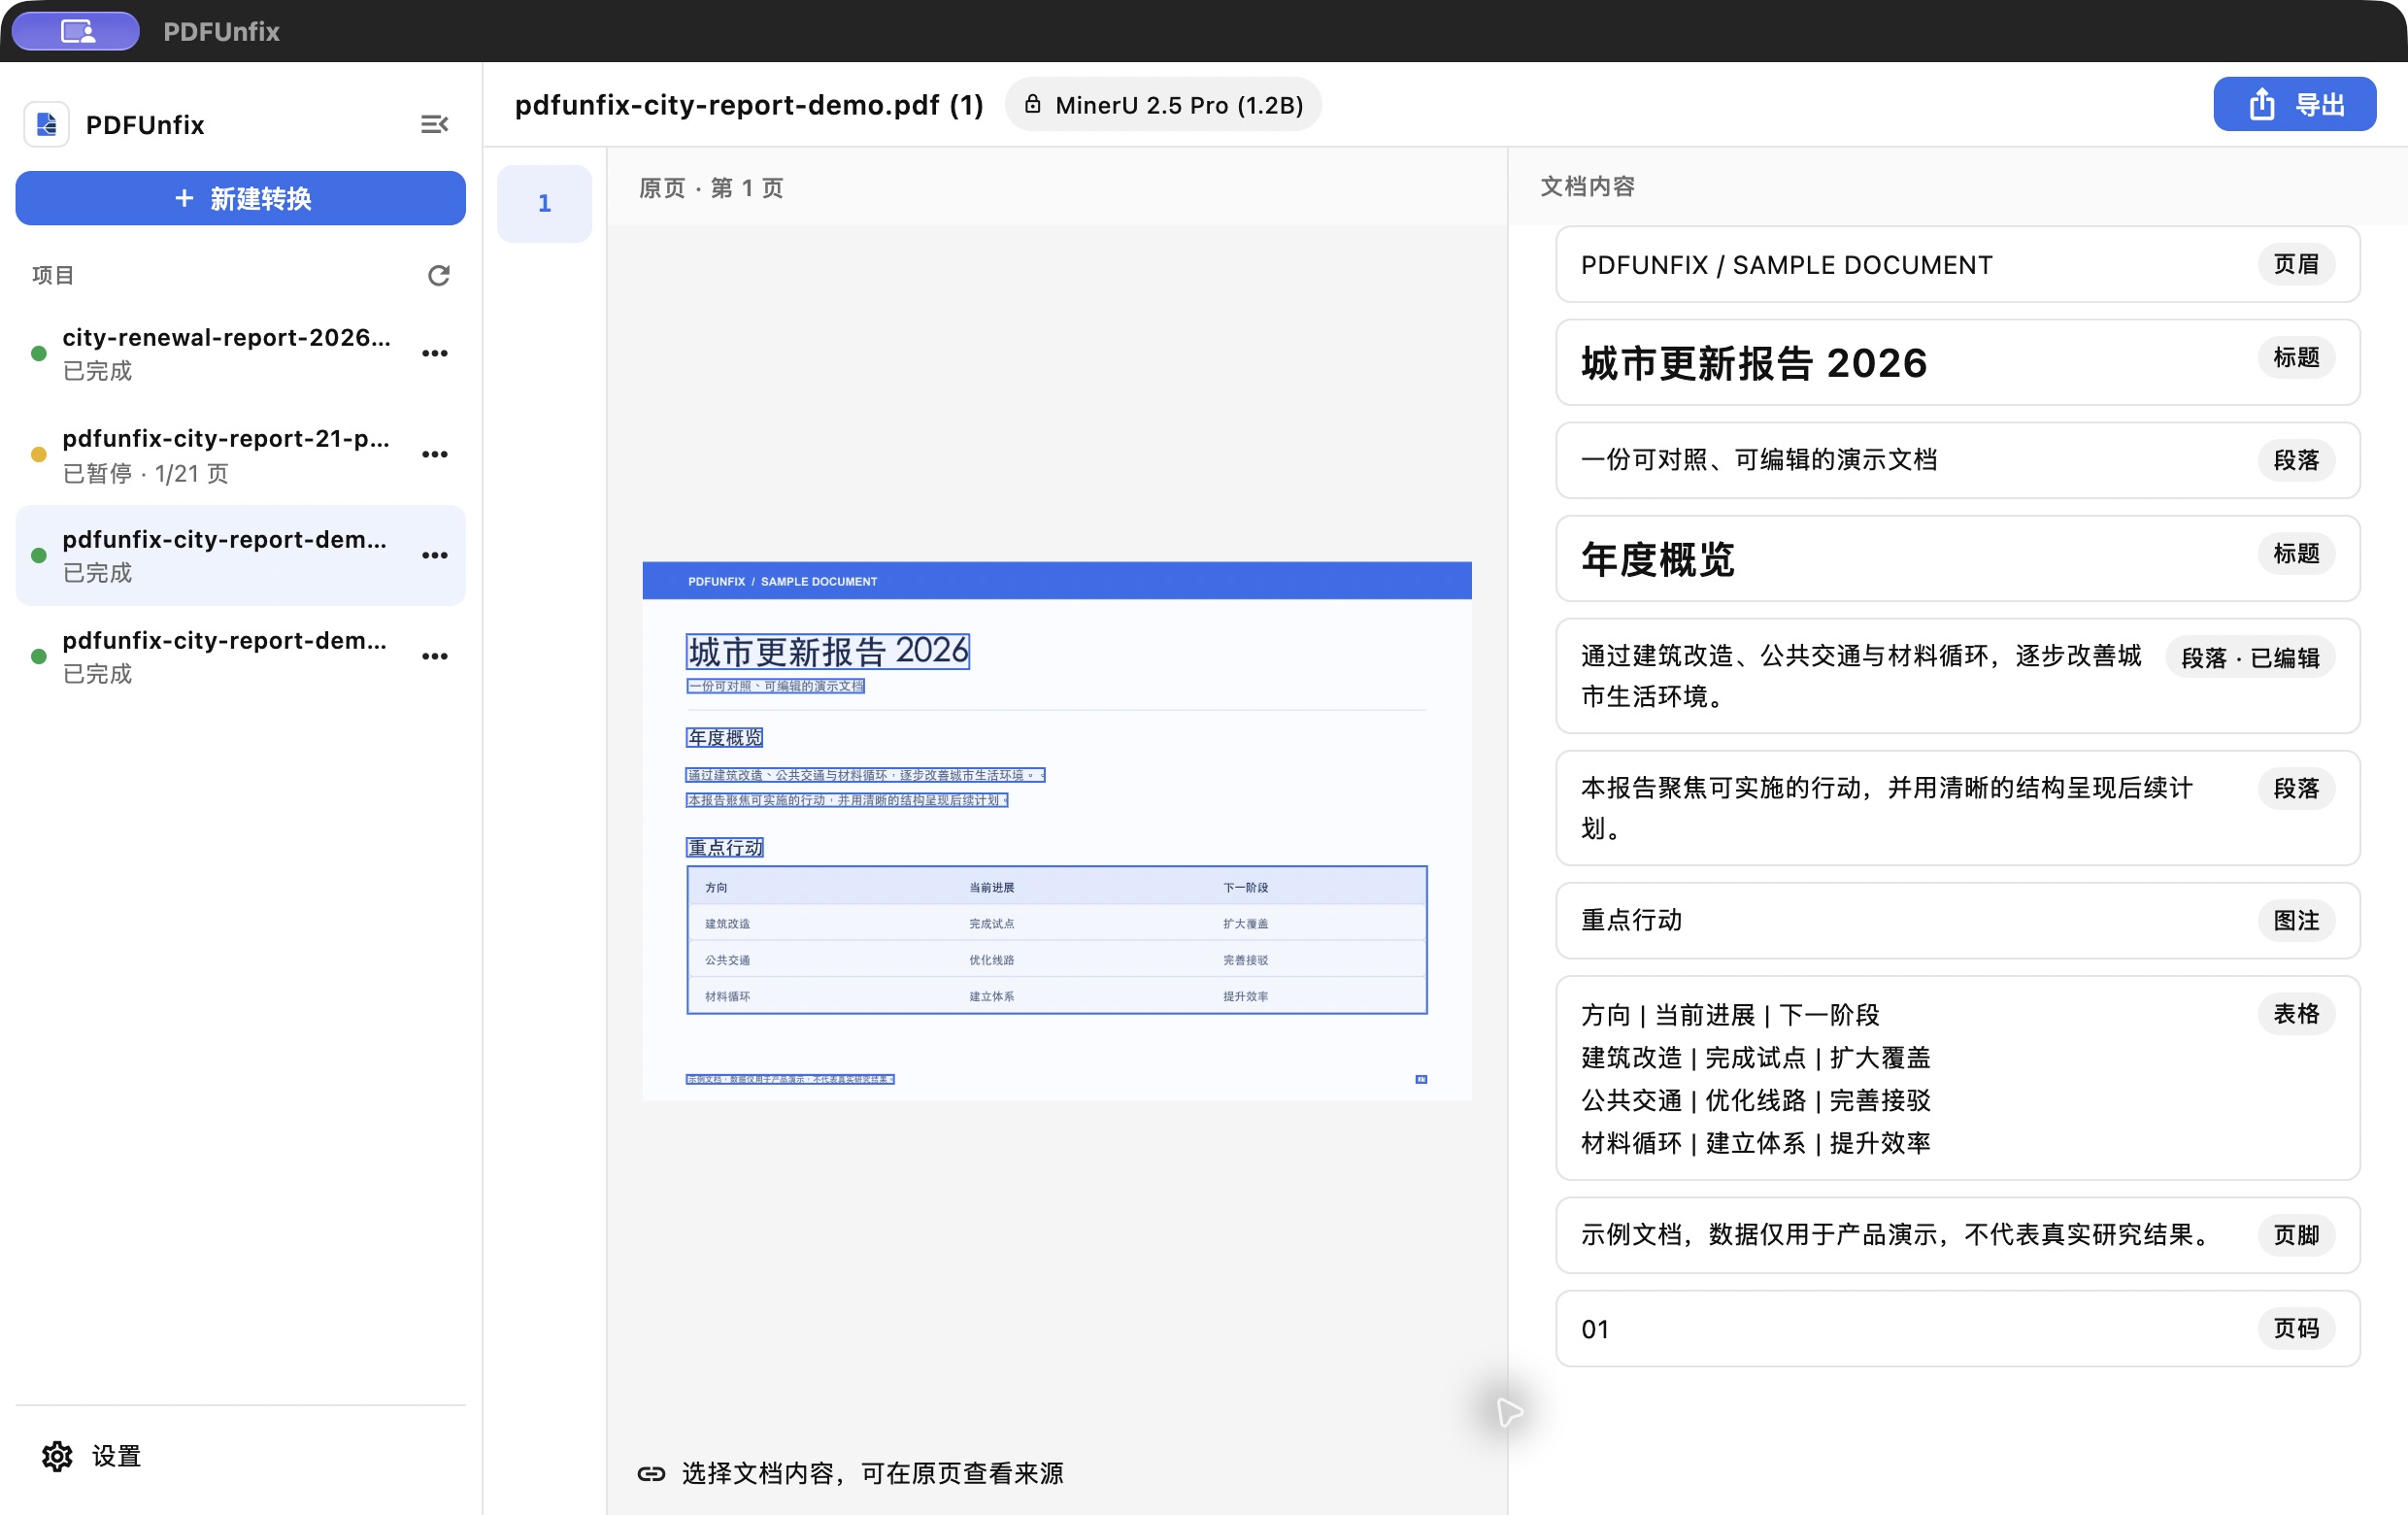
Task: Select the PDFUNFIX / SAMPLE DOCUMENT header block
Action: tap(1957, 264)
